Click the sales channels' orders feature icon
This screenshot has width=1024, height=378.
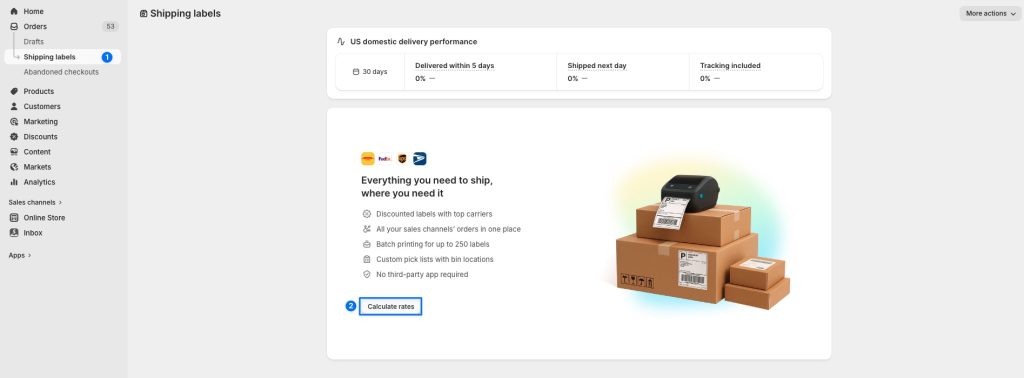tap(366, 229)
